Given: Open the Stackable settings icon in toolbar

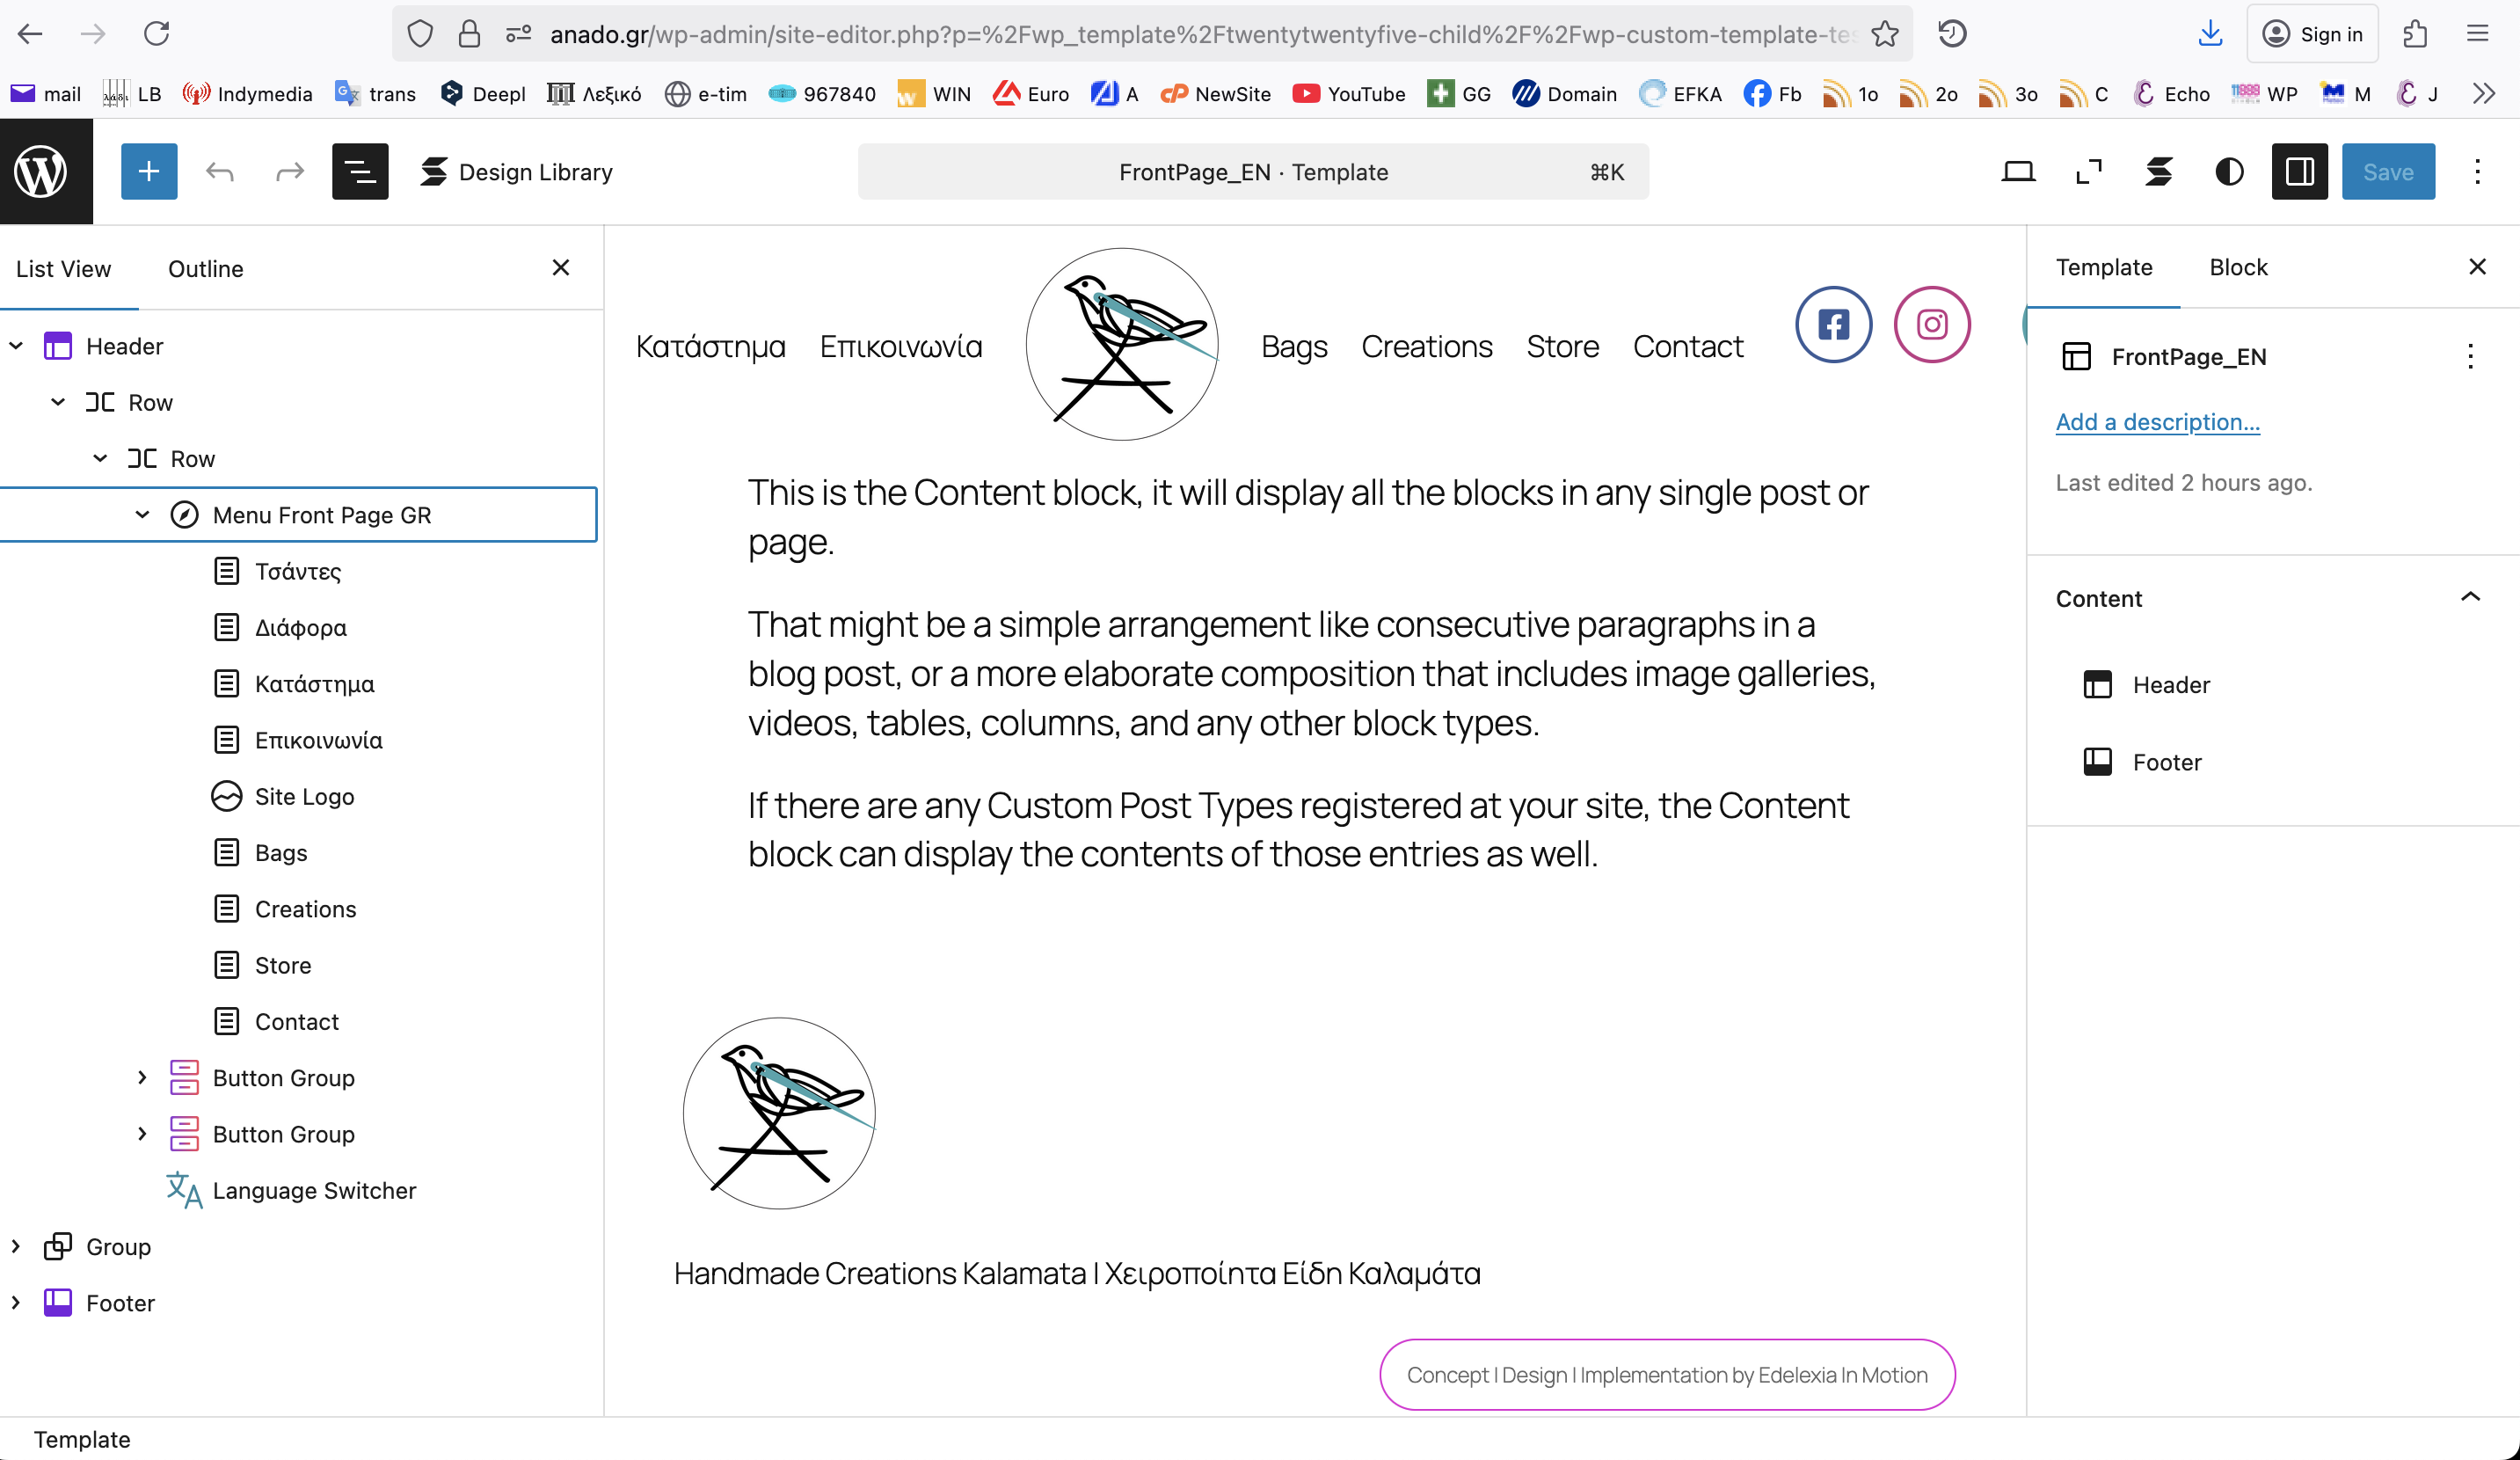Looking at the screenshot, I should coord(2159,172).
